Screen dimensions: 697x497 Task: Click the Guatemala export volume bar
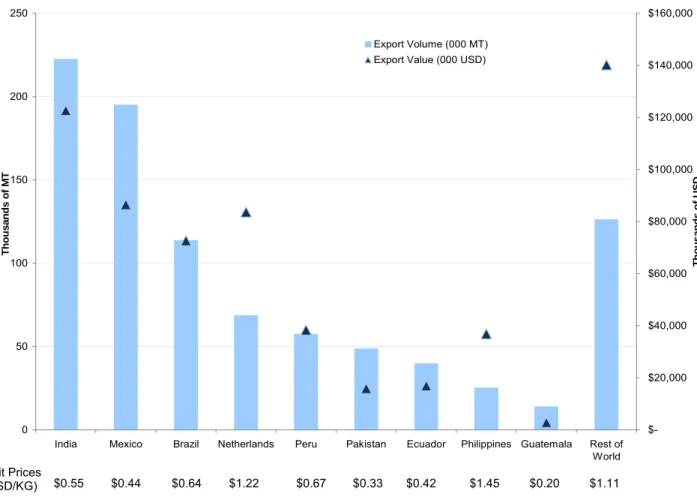point(546,418)
